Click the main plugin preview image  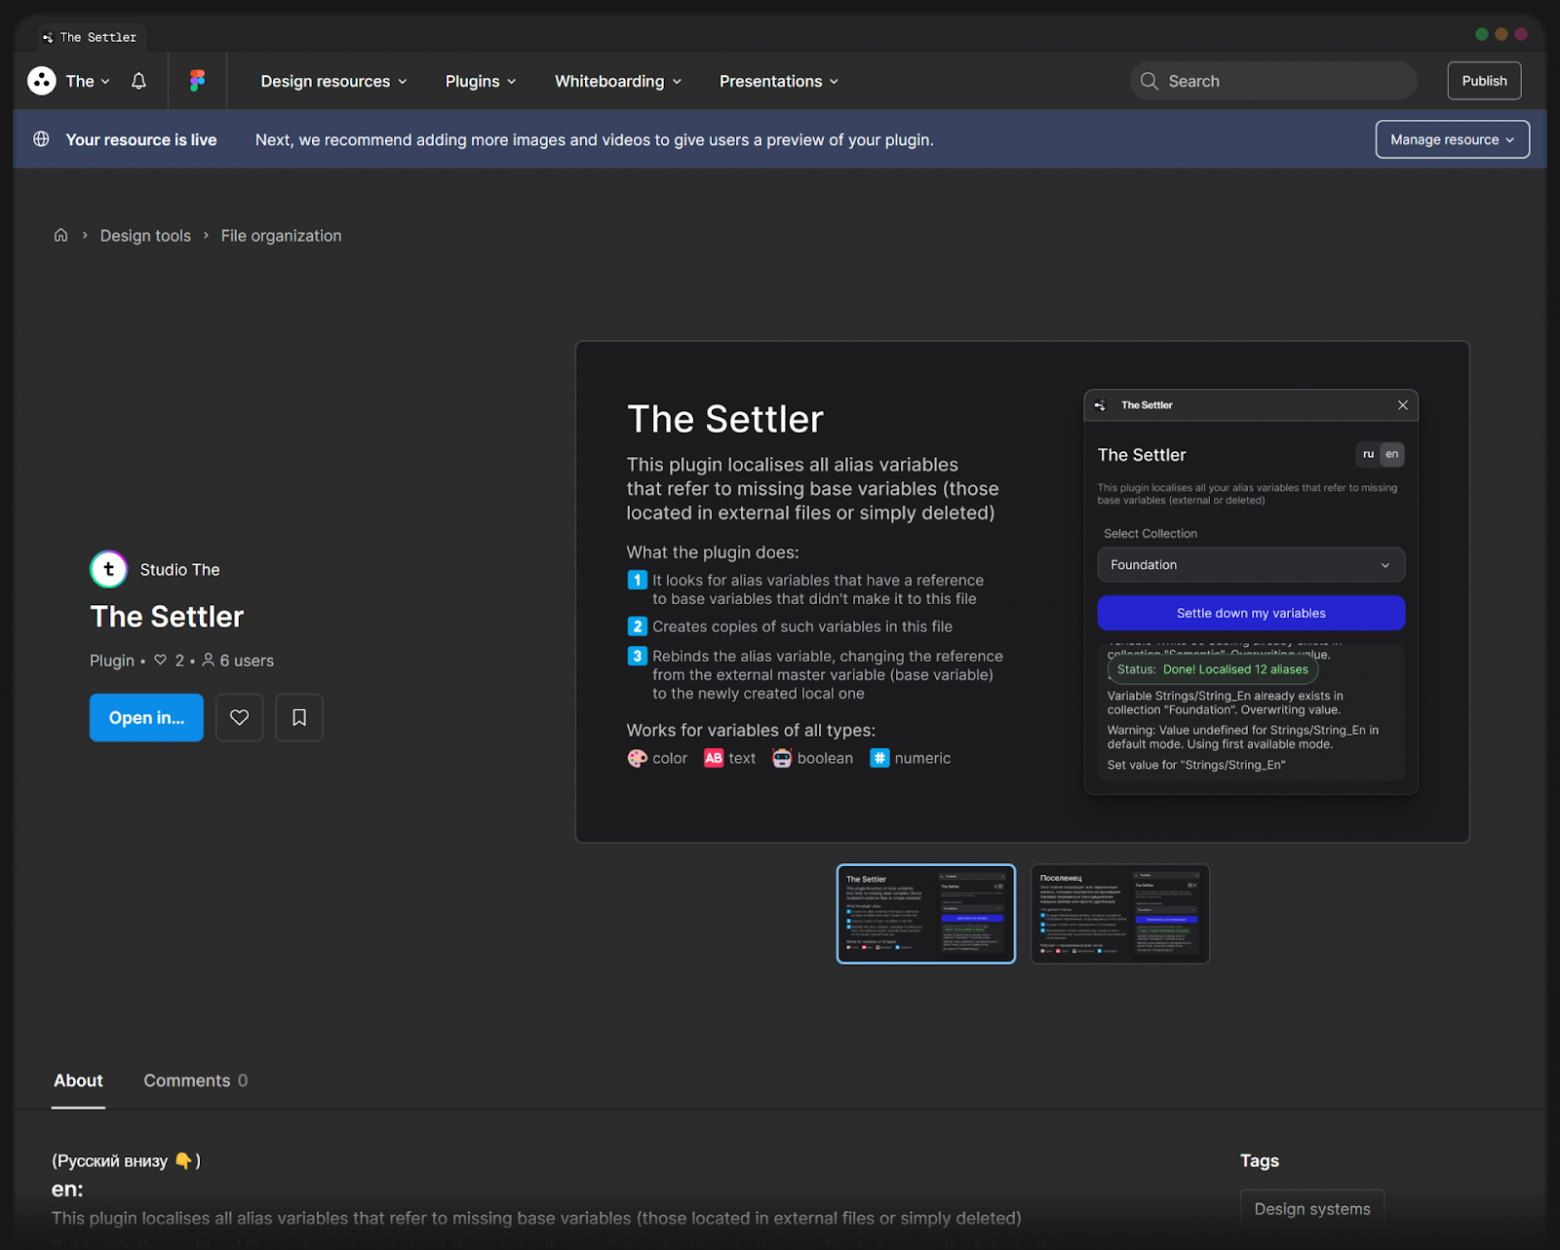tap(1022, 592)
